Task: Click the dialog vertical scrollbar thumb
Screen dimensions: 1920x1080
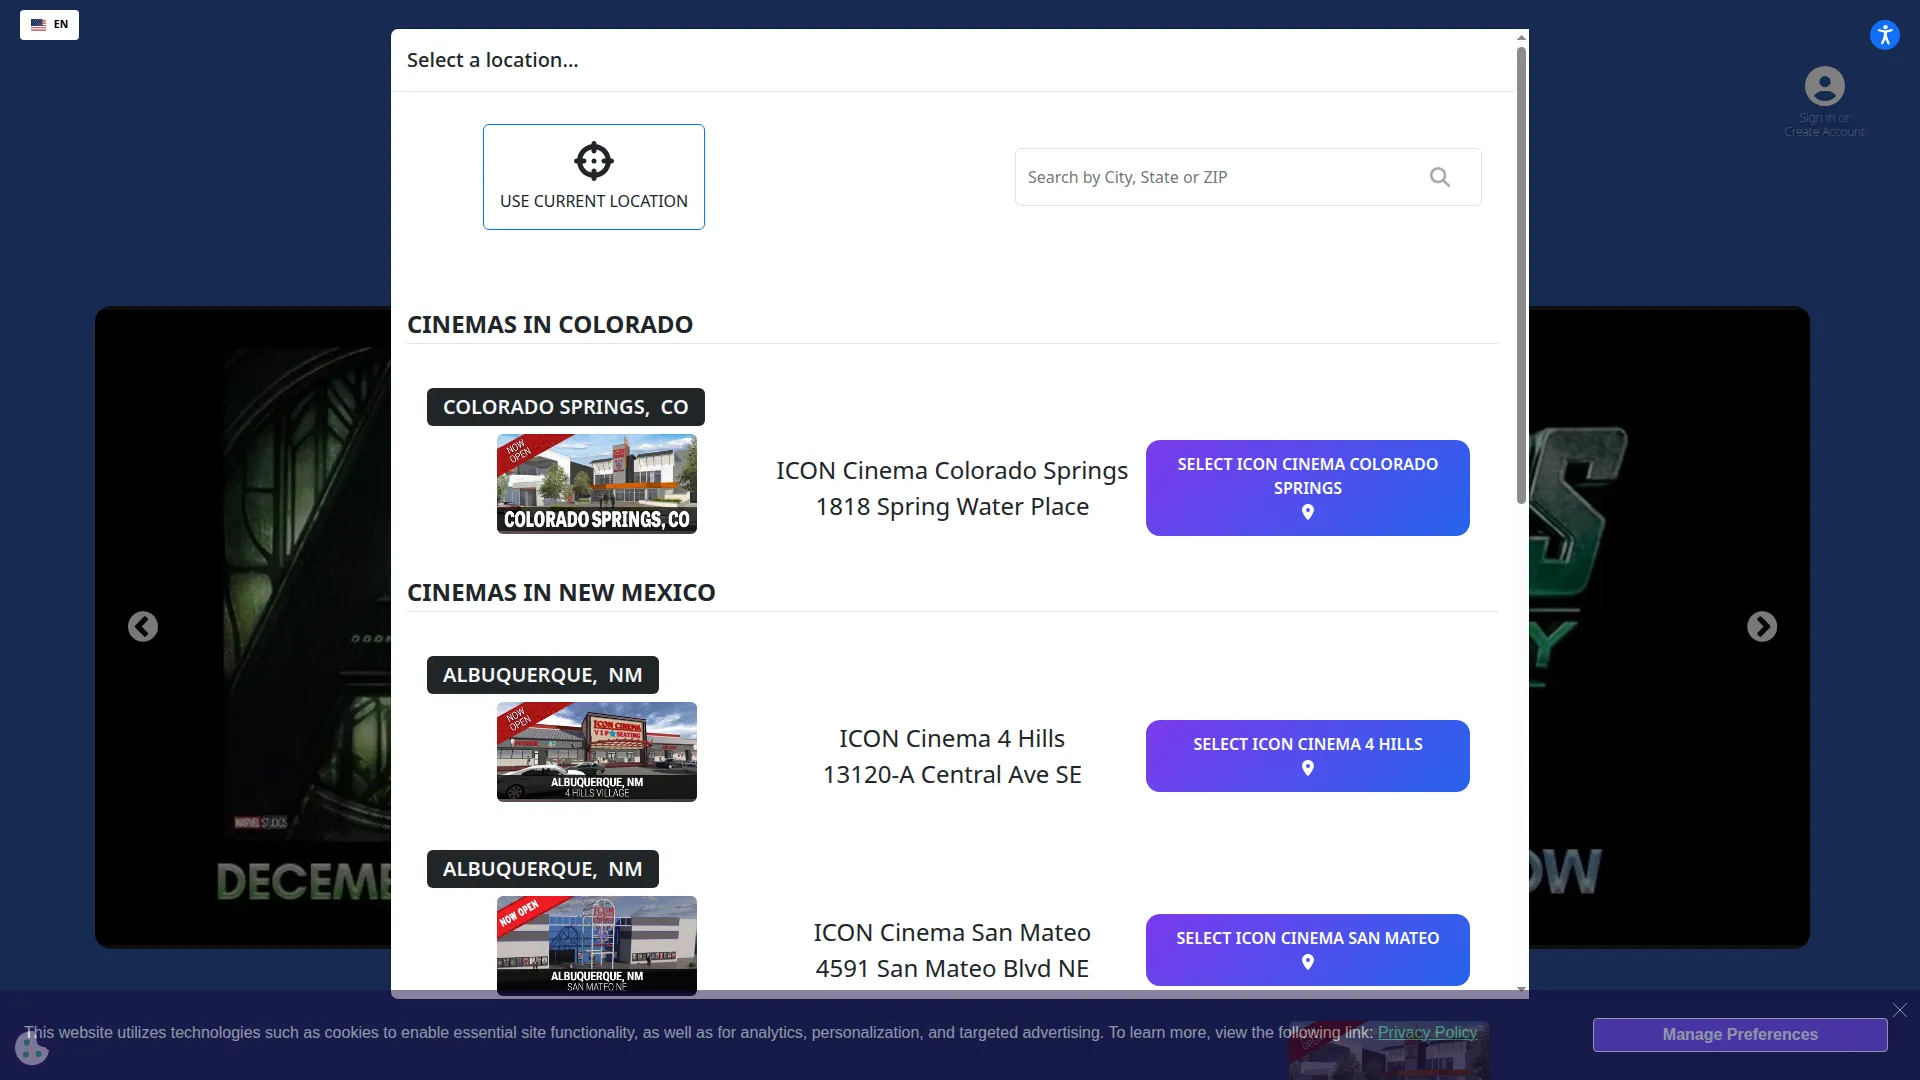Action: point(1521,275)
